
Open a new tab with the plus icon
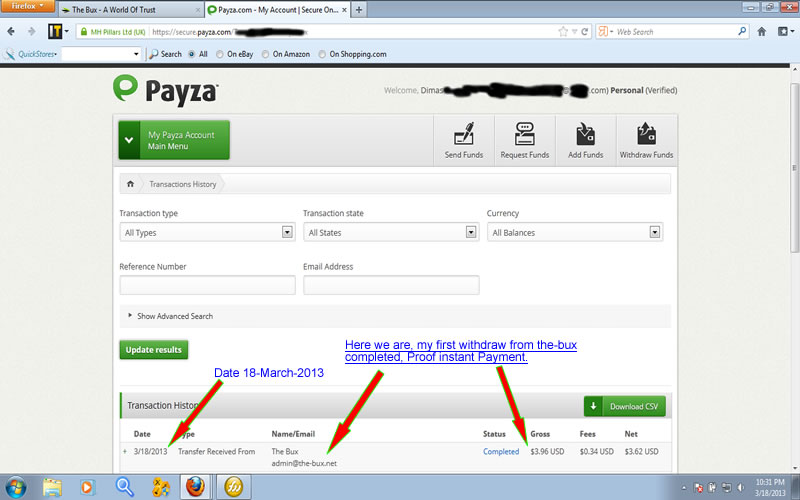[359, 10]
